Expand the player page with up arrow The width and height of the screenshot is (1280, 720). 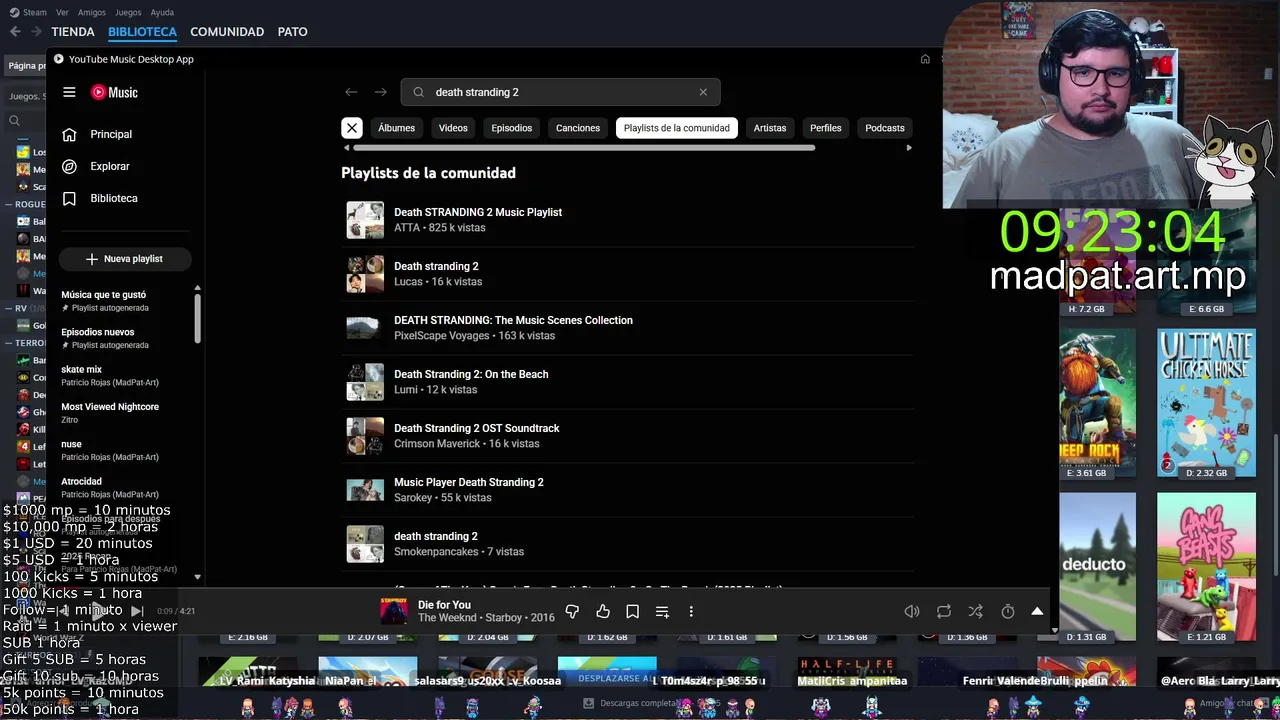[x=1037, y=611]
